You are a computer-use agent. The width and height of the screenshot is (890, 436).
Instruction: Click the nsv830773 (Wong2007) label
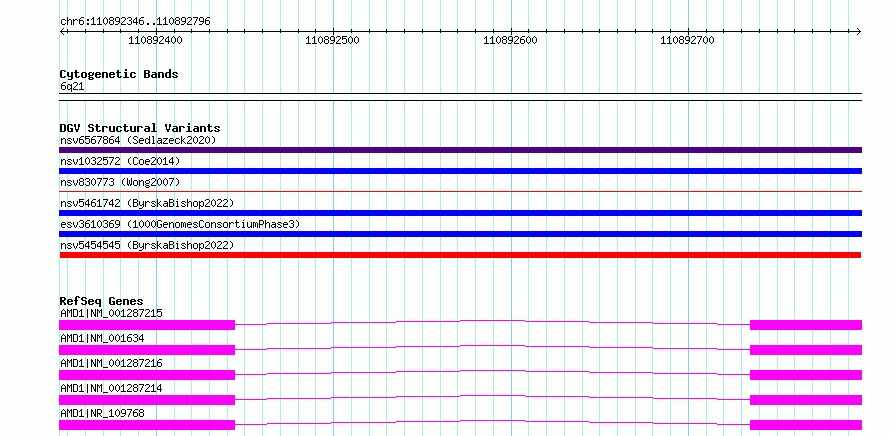pyautogui.click(x=120, y=182)
